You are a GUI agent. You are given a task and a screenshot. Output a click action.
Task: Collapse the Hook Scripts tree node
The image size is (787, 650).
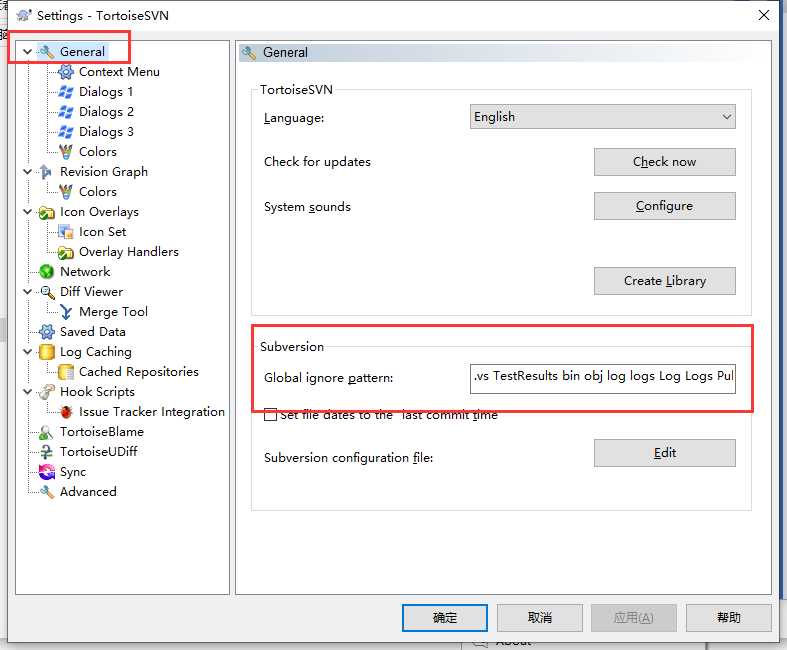[28, 392]
